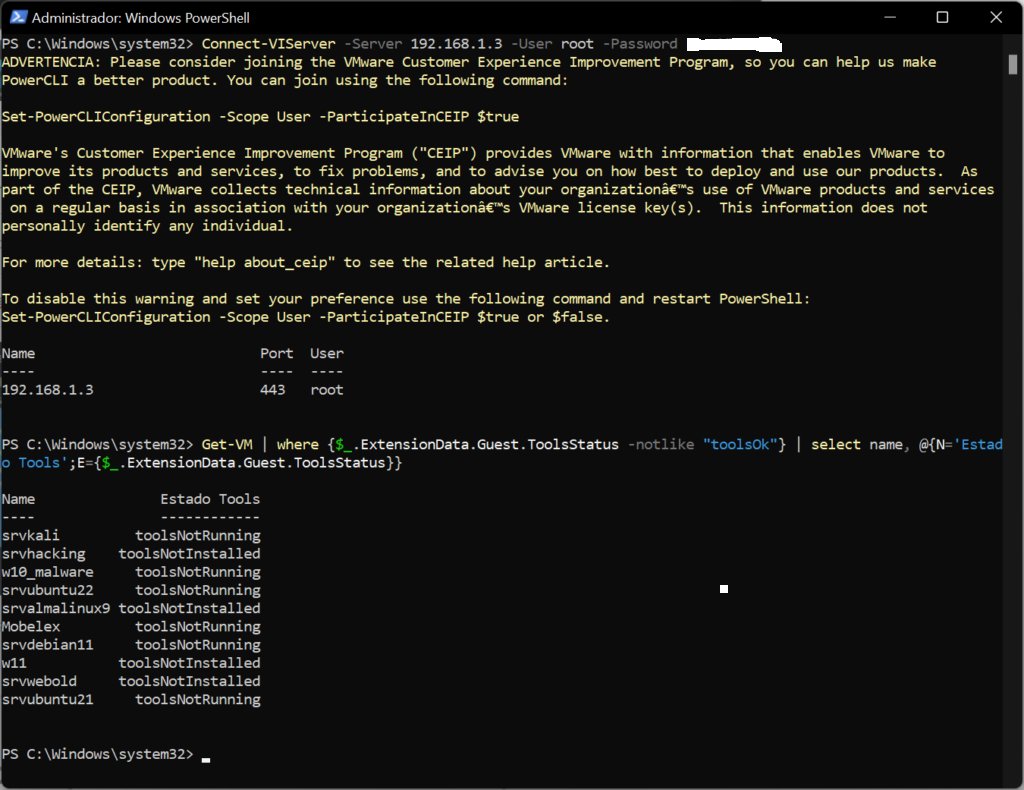Screen dimensions: 1024x790
Task: Click the Get-VM command text
Action: point(227,445)
